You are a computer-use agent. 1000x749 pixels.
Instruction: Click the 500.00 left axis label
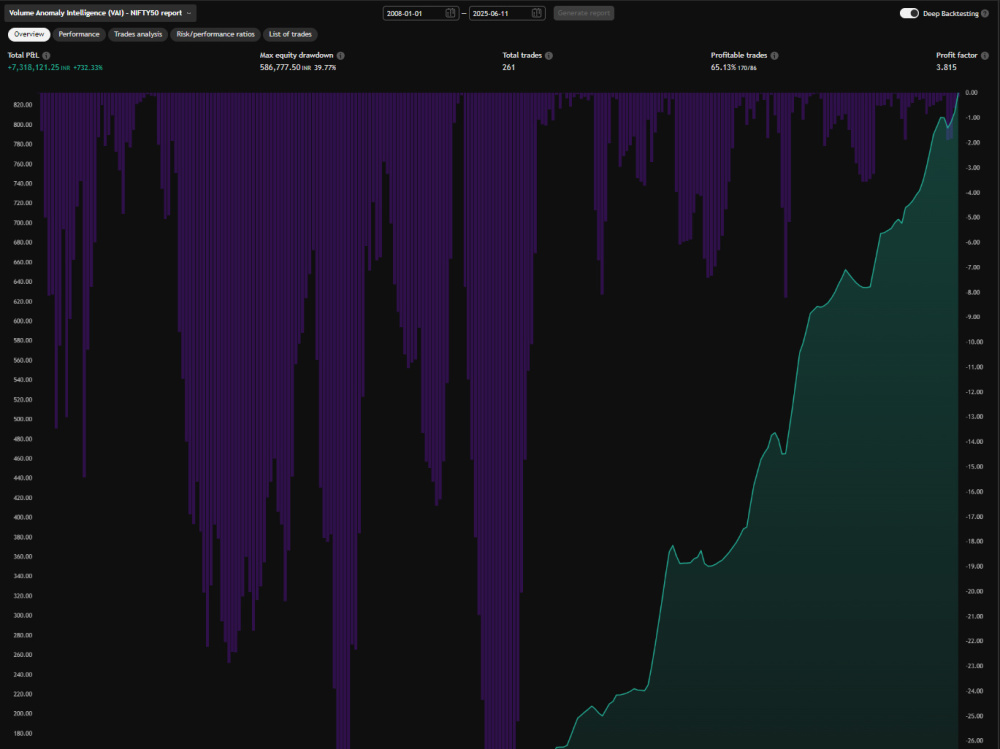(x=22, y=419)
